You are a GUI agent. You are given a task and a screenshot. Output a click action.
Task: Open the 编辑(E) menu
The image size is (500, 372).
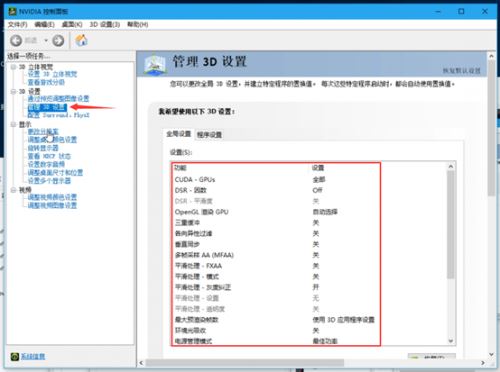click(44, 24)
